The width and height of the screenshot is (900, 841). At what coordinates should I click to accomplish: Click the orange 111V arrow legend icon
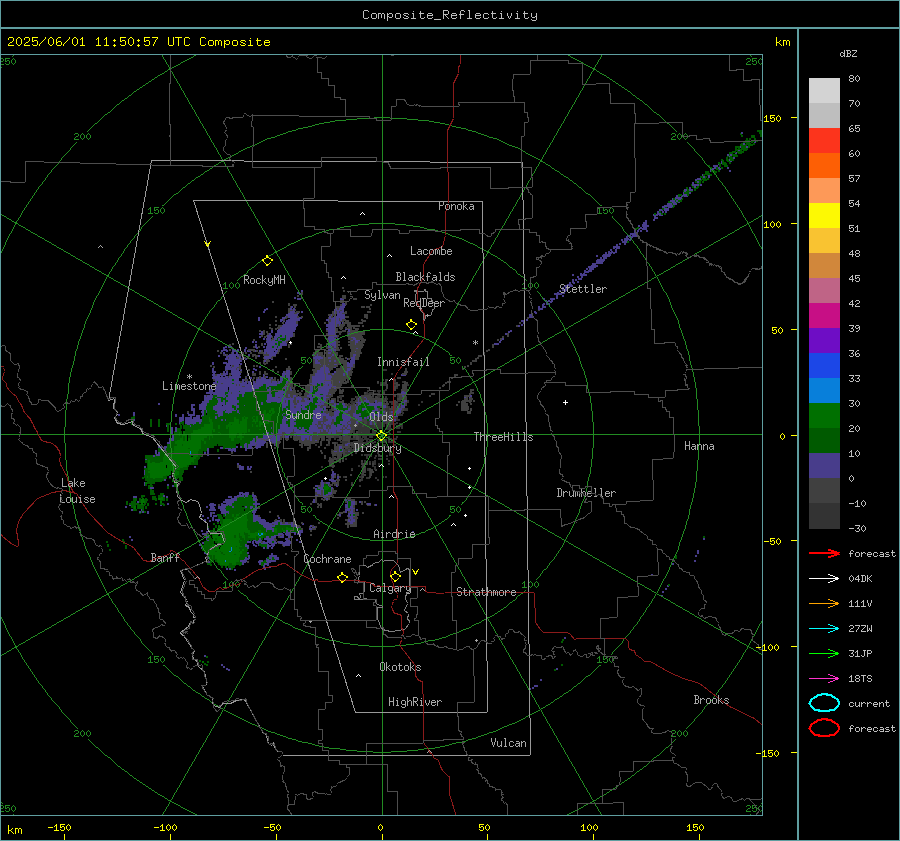tap(824, 603)
